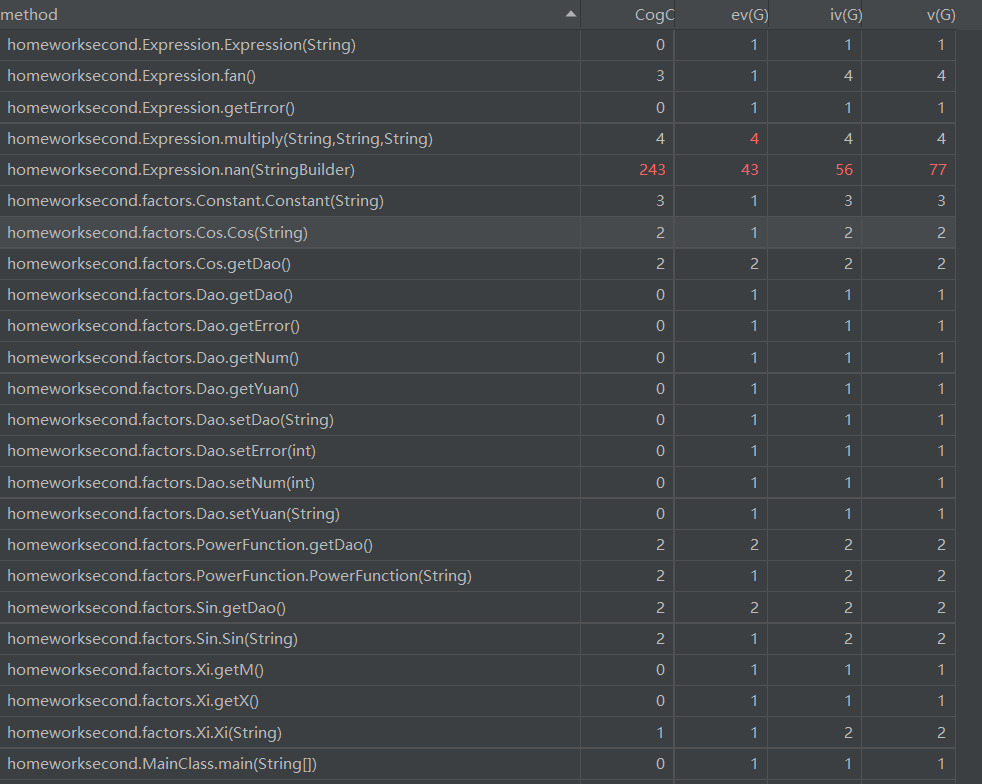Click the Sin.getDao() method row
Screen dimensions: 982x784
coord(153,608)
